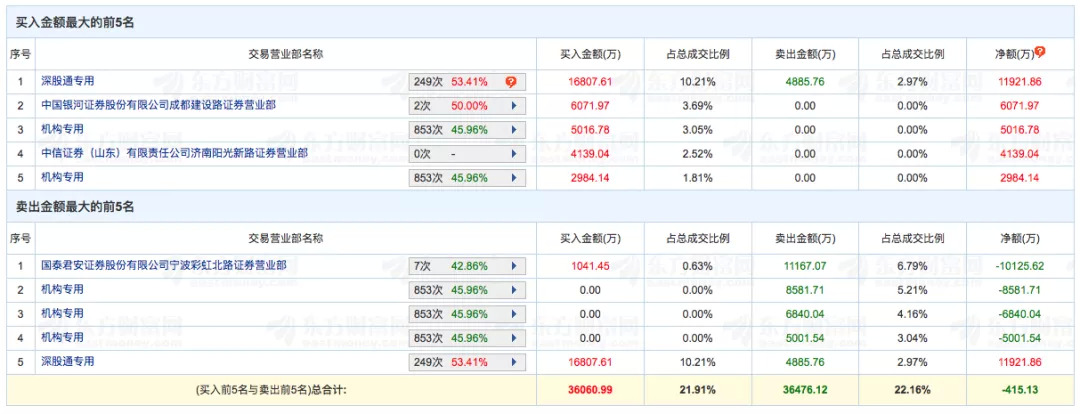Click the red help icon beside the 净额(万) header
The width and height of the screenshot is (1080, 414).
point(1039,51)
